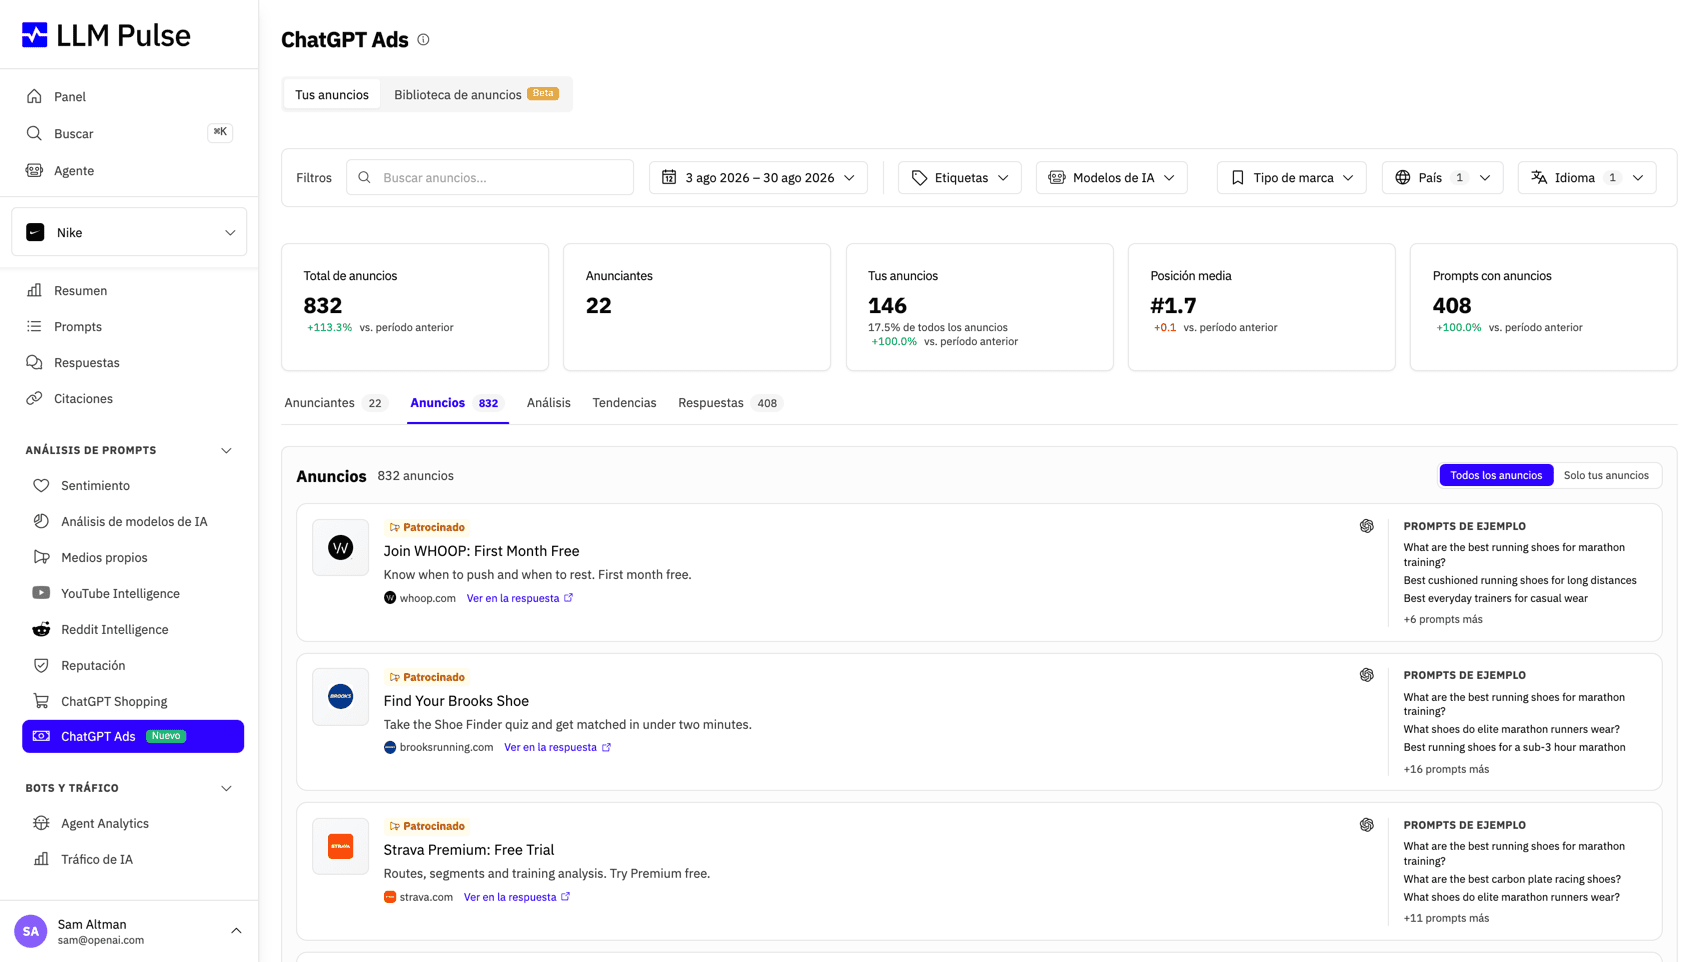Open Citaciones link icon
Screen dimensions: 1700x962
click(34, 398)
